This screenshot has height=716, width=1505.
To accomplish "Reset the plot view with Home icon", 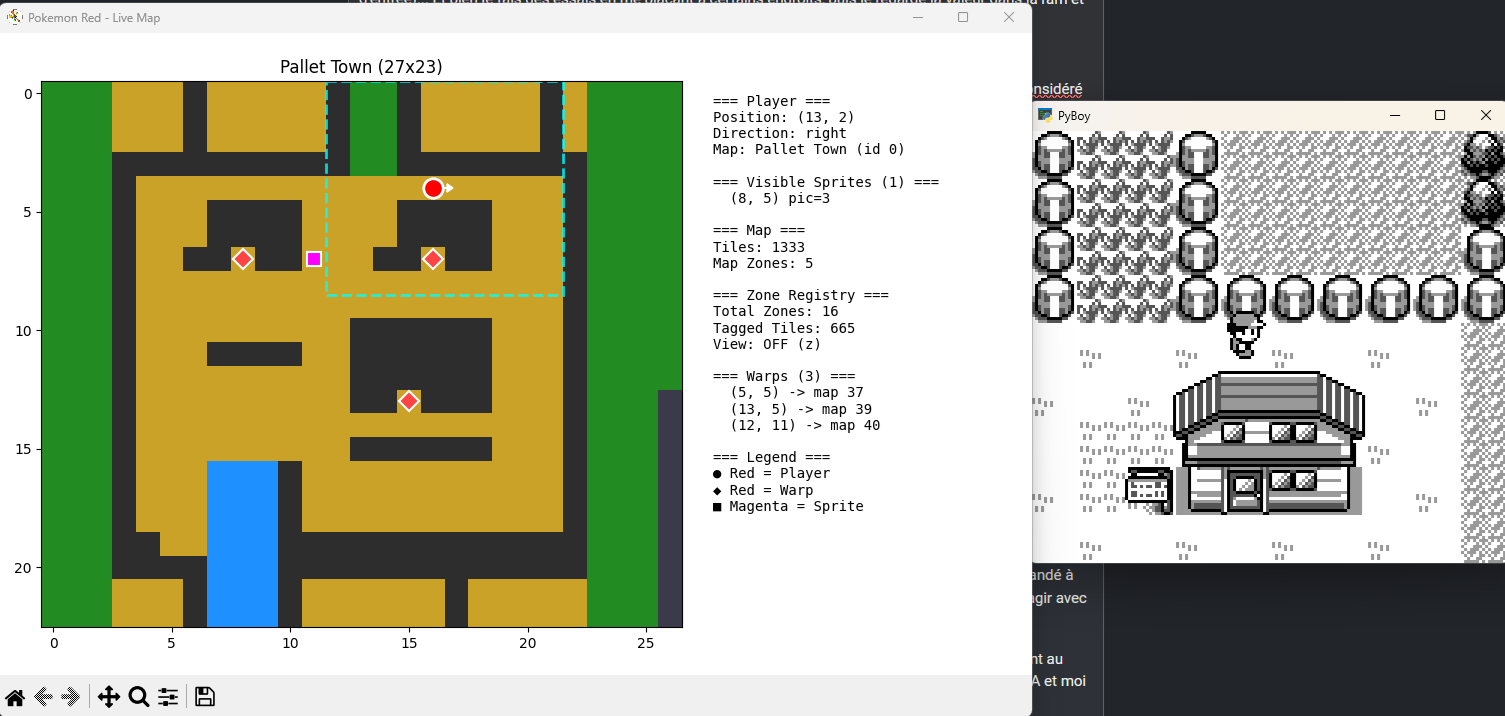I will coord(15,697).
